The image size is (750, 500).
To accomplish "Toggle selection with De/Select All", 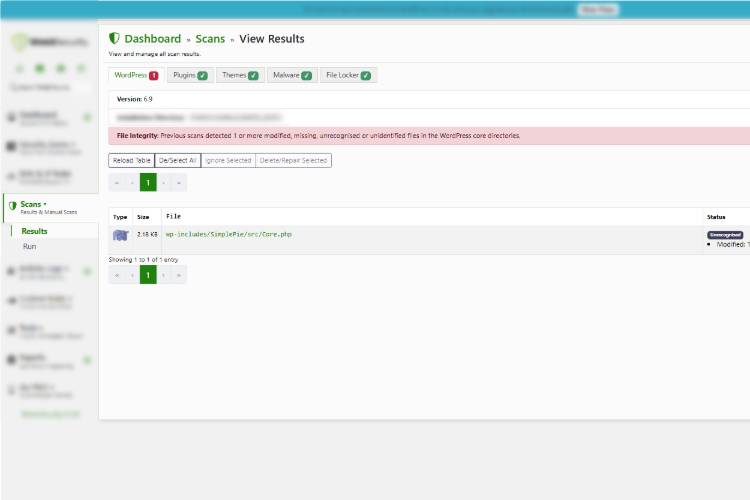I will (178, 160).
